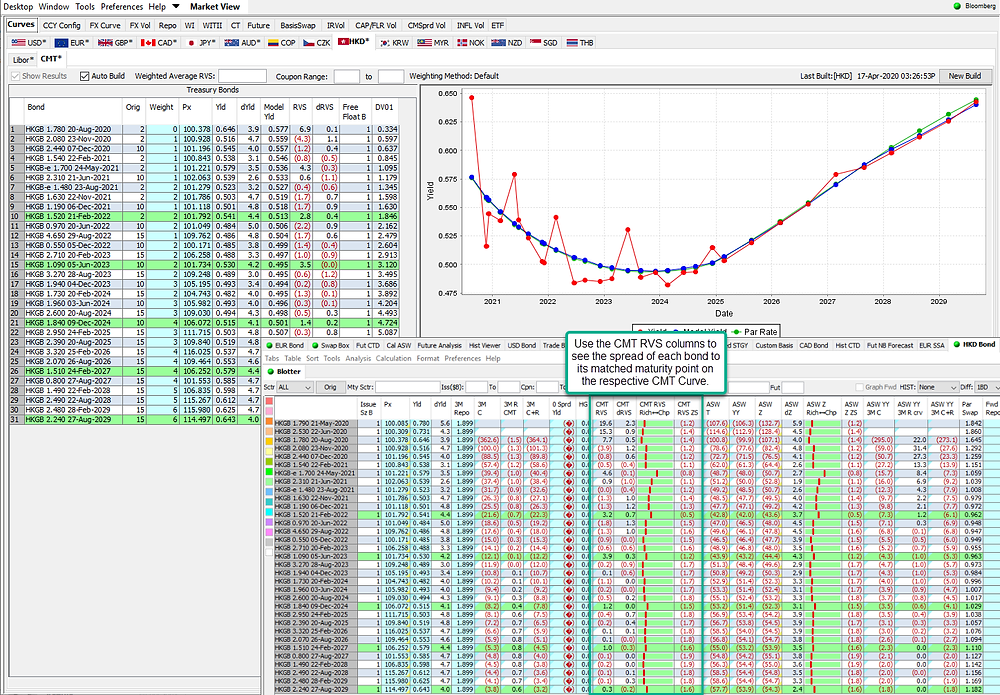Click the Iss($B) input field
This screenshot has width=1000, height=695.
[x=476, y=387]
